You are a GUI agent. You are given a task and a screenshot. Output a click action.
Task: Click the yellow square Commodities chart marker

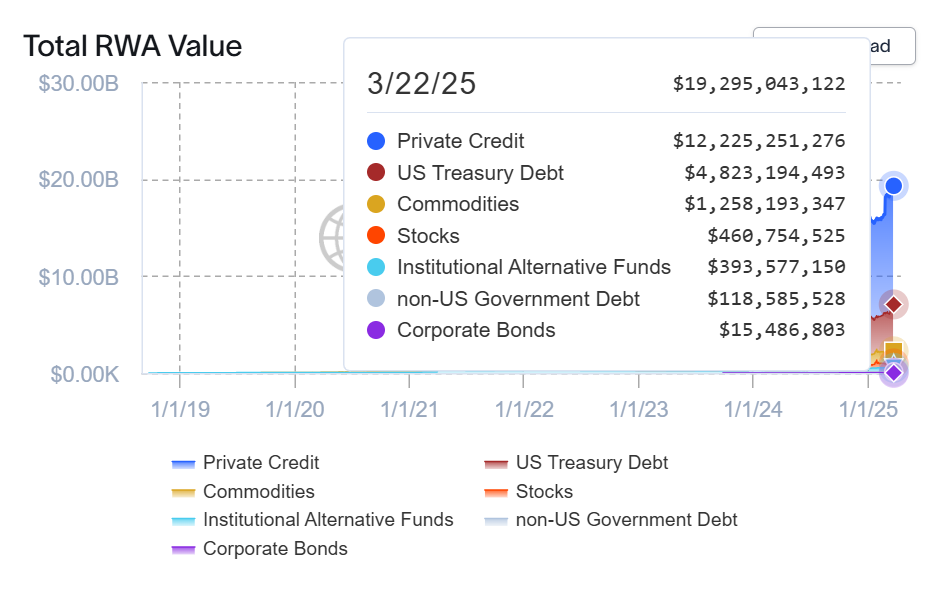[894, 351]
